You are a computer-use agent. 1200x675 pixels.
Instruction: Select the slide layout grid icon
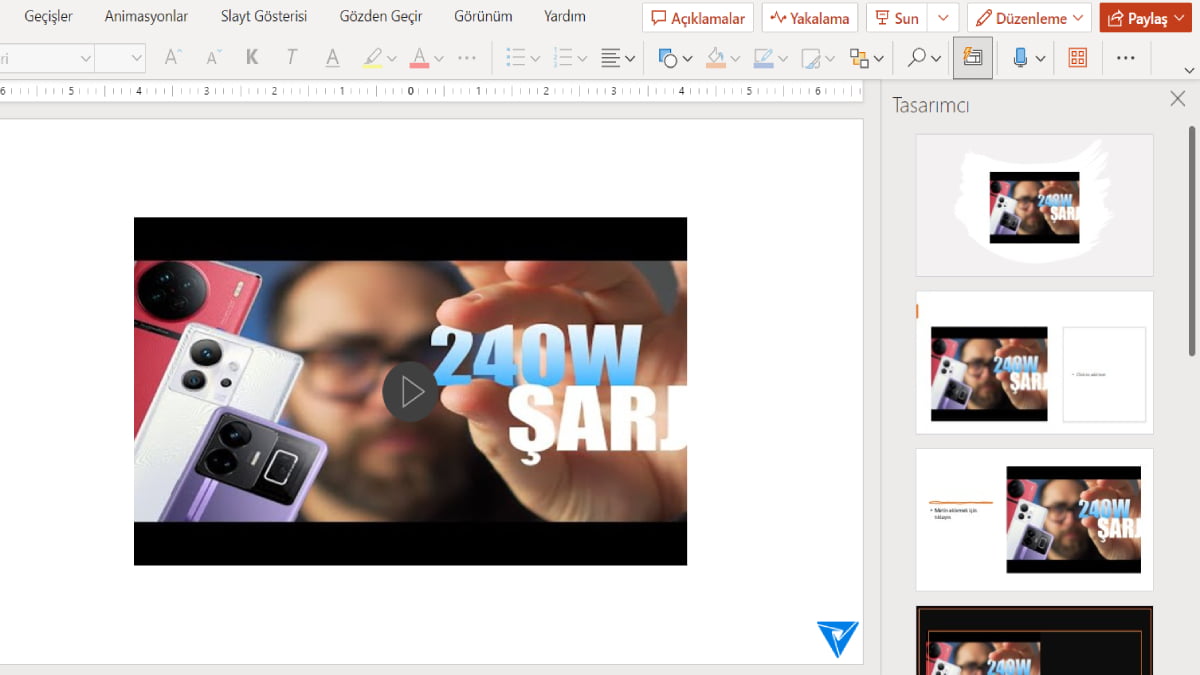click(x=1077, y=57)
